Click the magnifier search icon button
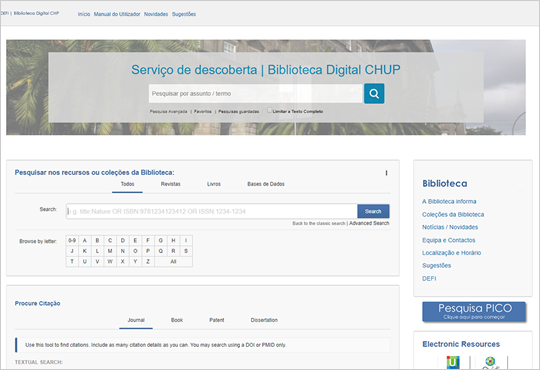The width and height of the screenshot is (540, 370). 374,93
